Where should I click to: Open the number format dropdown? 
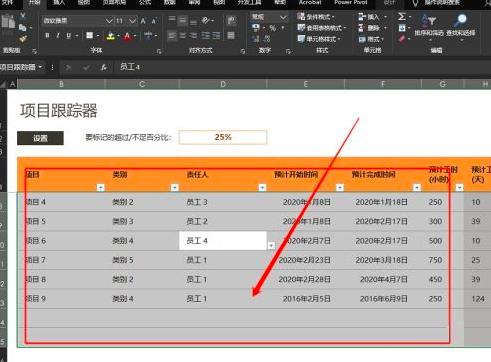tap(283, 17)
